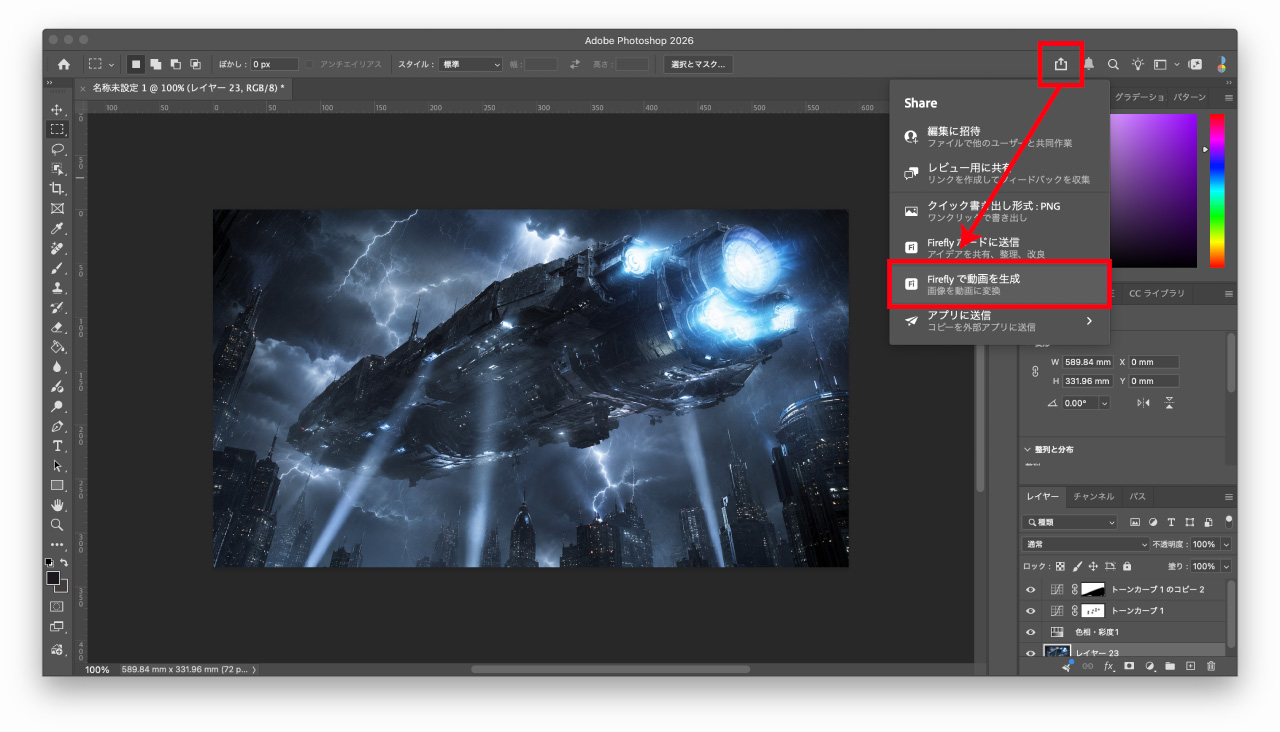This screenshot has width=1280, height=732.
Task: Select the Rectangle shape tool
Action: tap(57, 485)
